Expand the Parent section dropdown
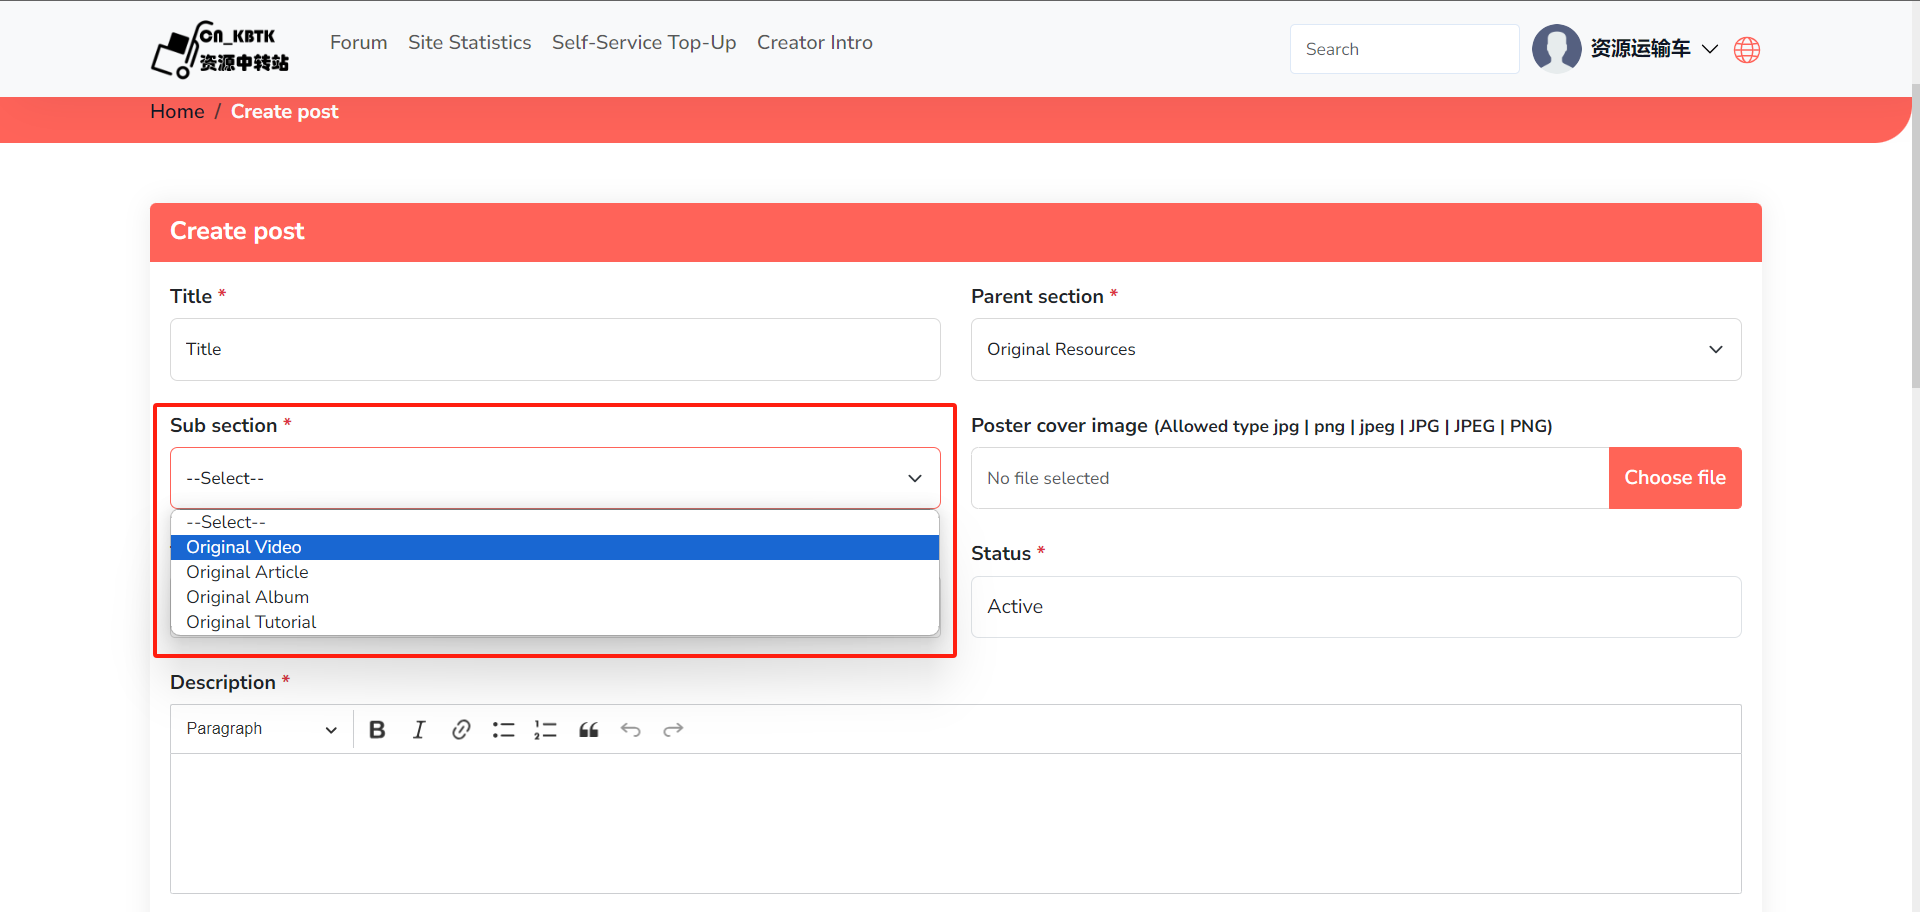 pos(1355,349)
